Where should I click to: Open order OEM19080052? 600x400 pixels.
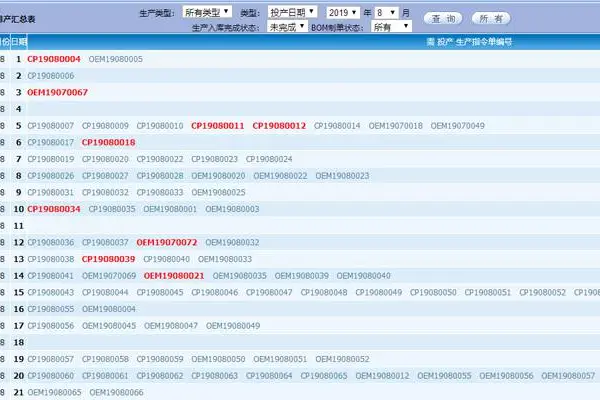pyautogui.click(x=342, y=359)
